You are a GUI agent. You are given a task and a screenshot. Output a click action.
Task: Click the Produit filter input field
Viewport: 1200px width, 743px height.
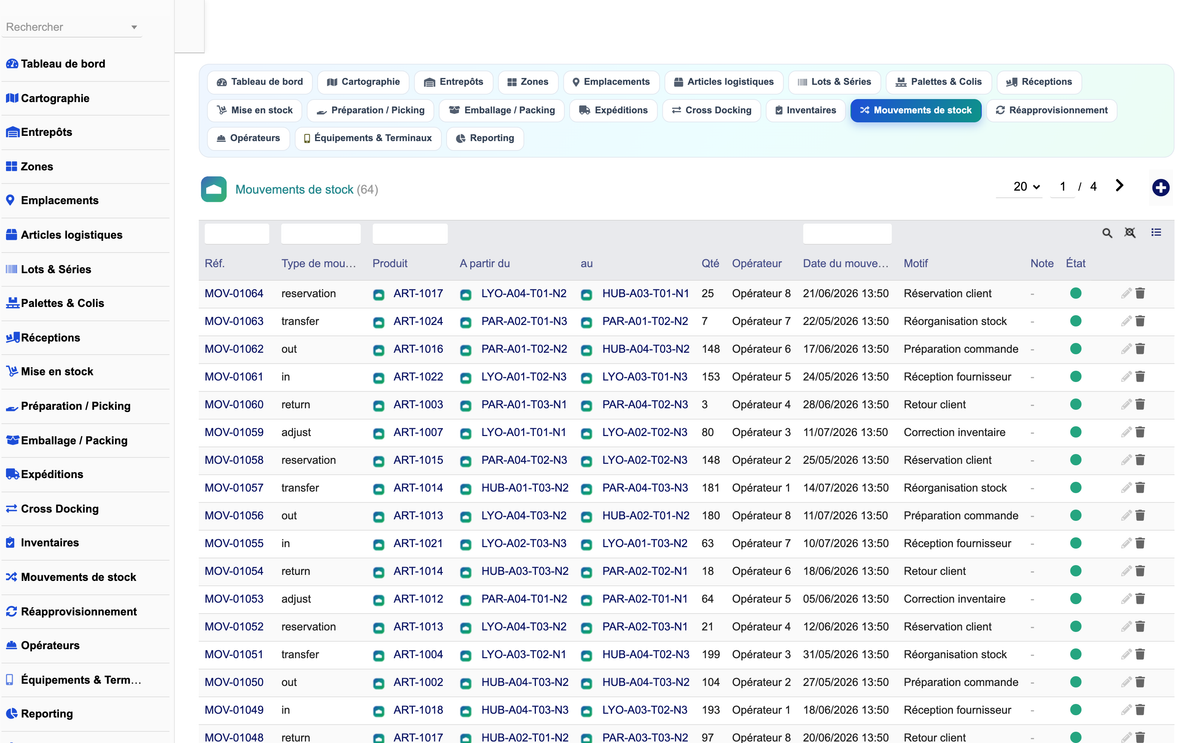pyautogui.click(x=410, y=234)
